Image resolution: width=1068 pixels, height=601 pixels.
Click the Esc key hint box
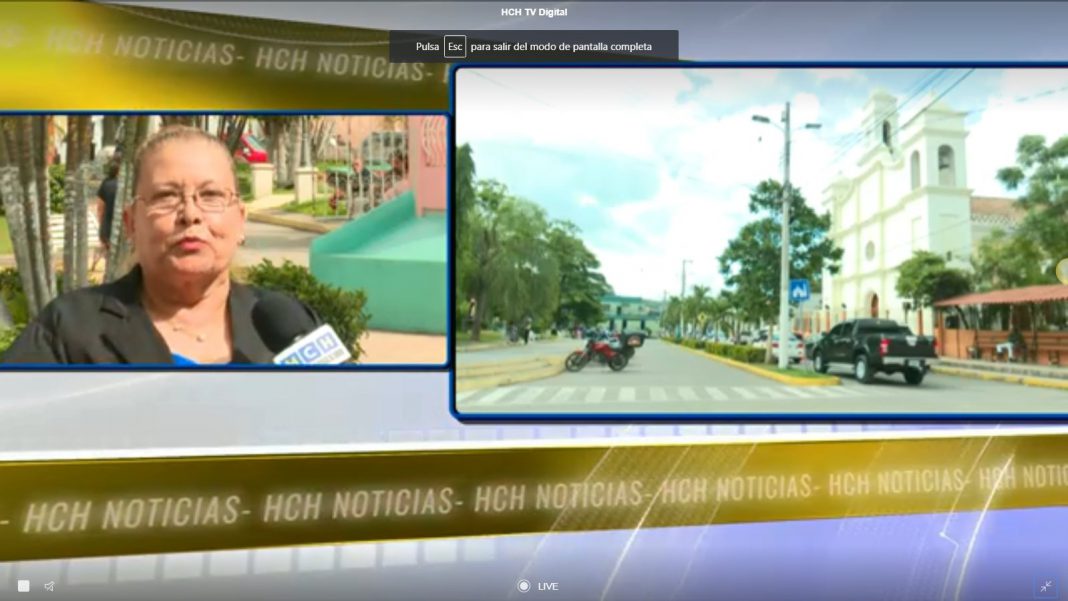pyautogui.click(x=455, y=46)
